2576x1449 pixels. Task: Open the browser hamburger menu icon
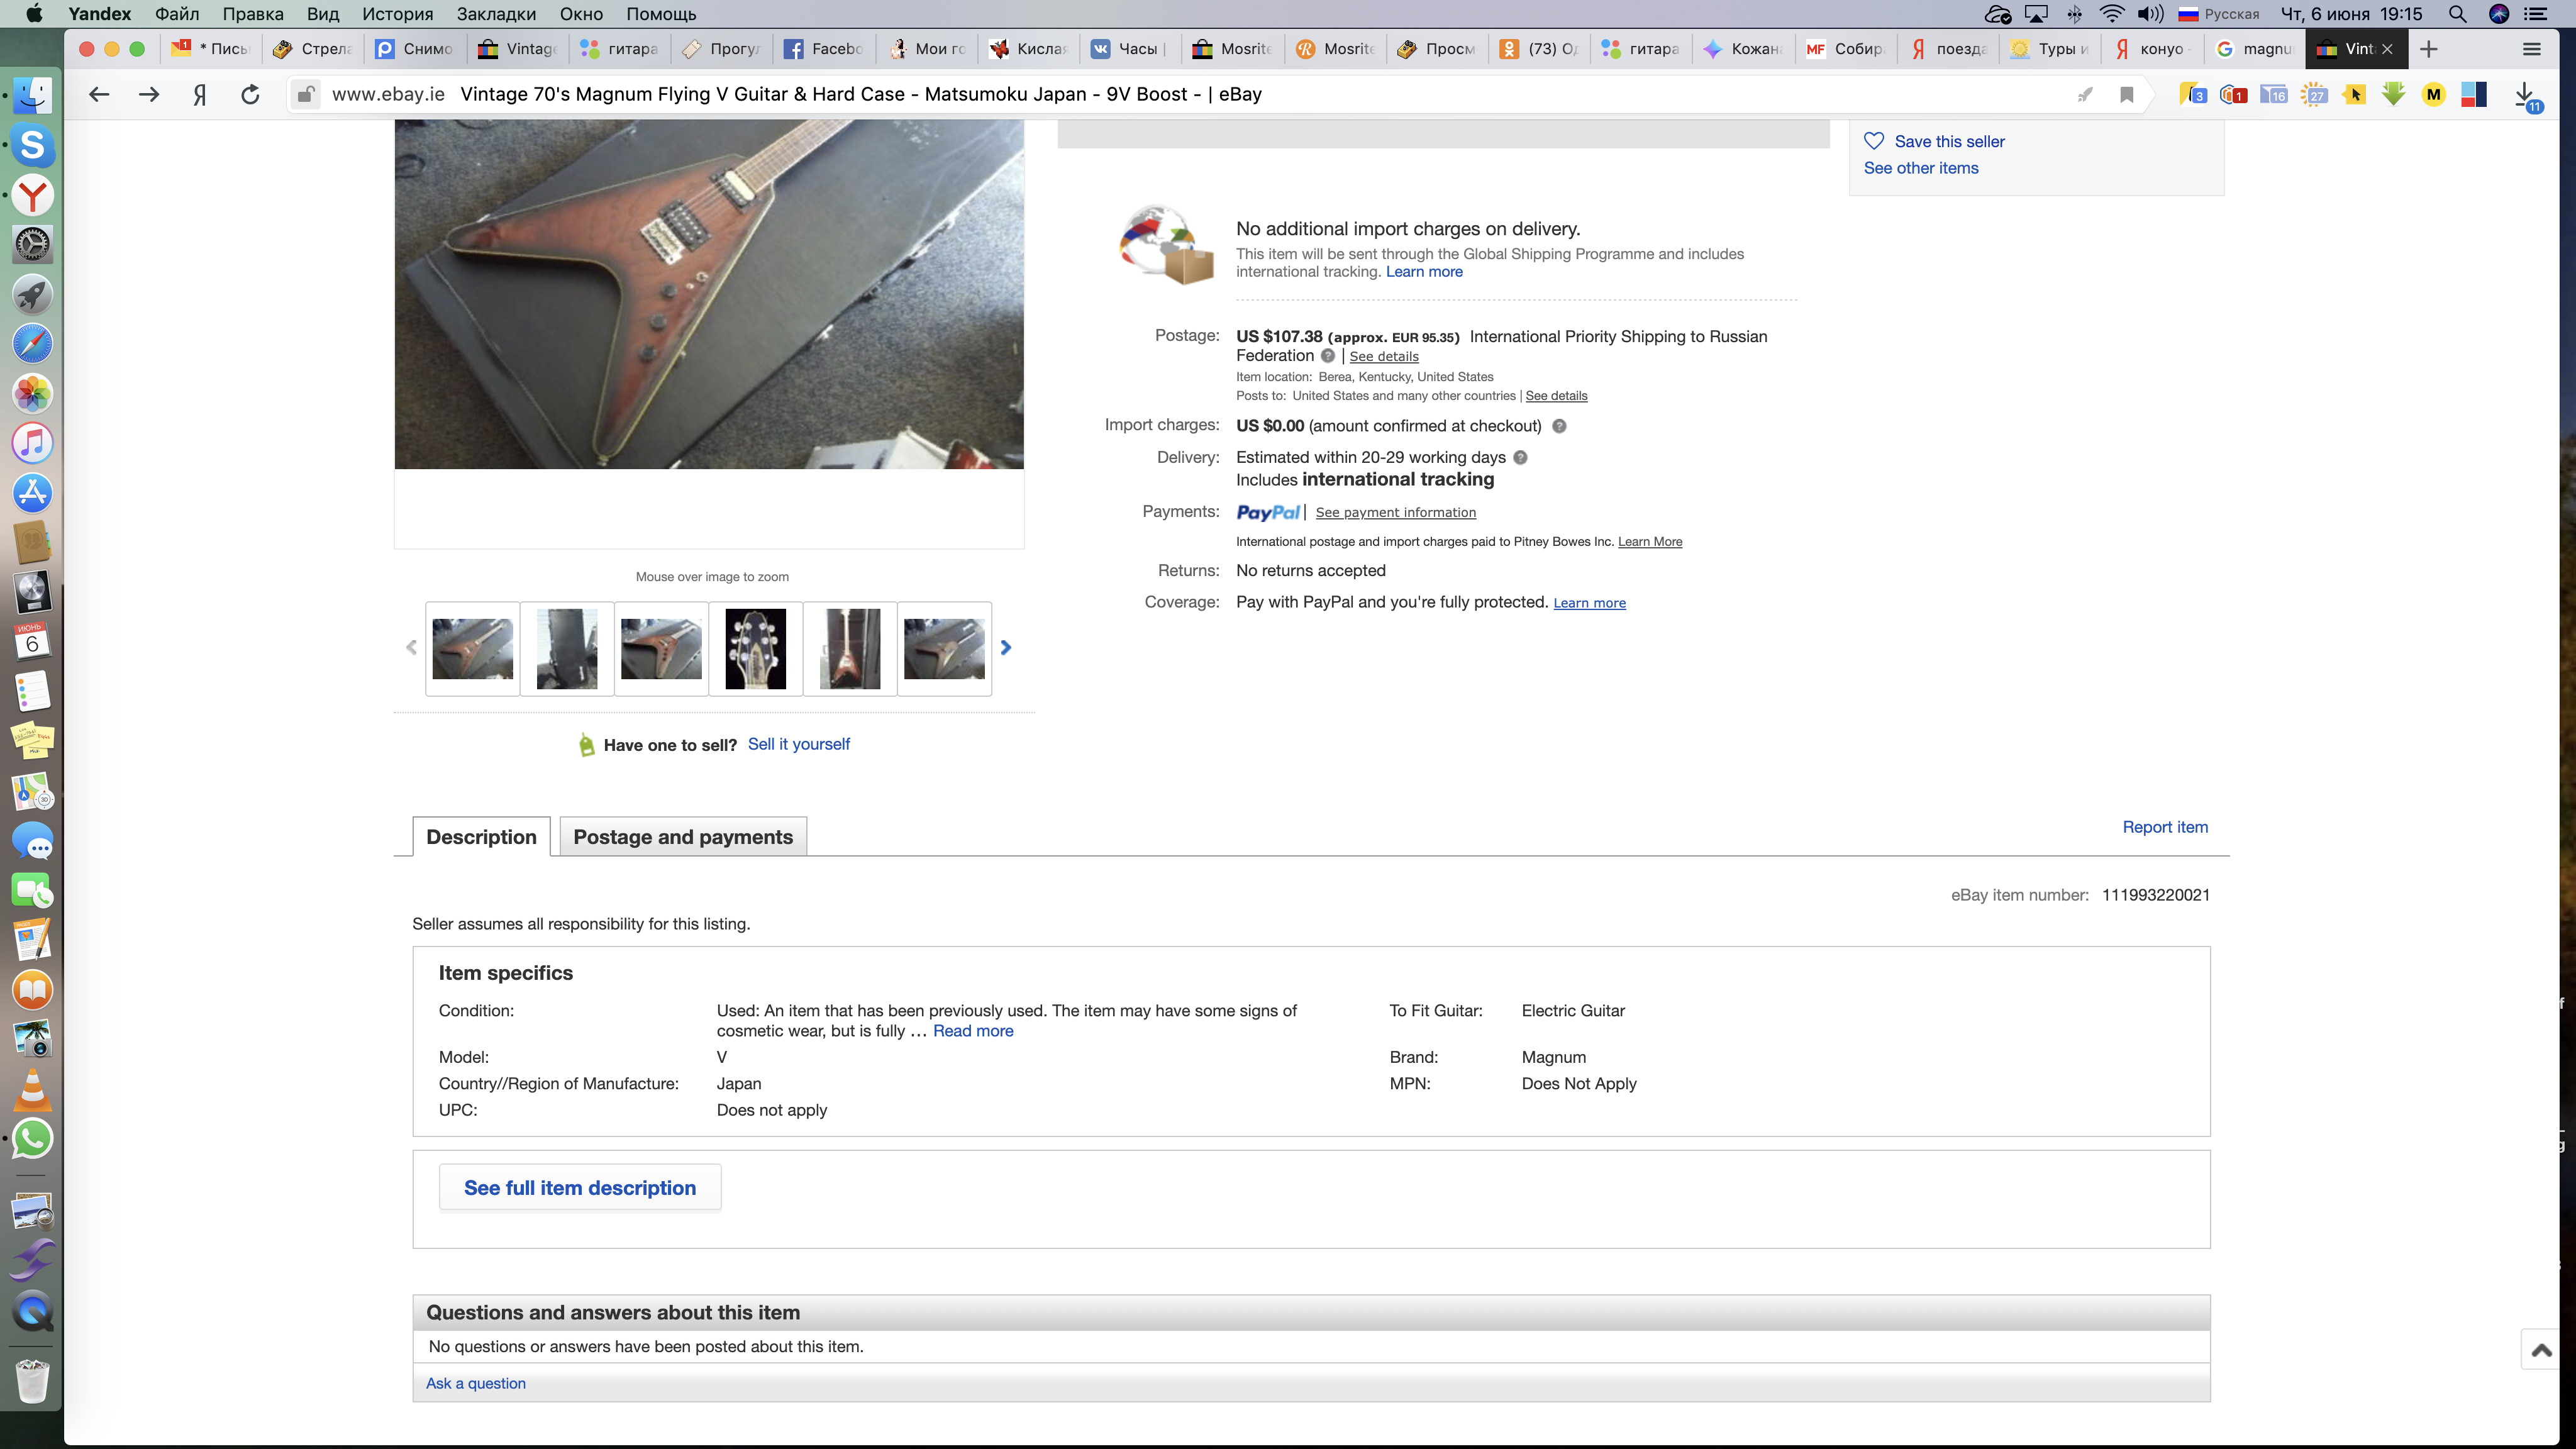2531,49
